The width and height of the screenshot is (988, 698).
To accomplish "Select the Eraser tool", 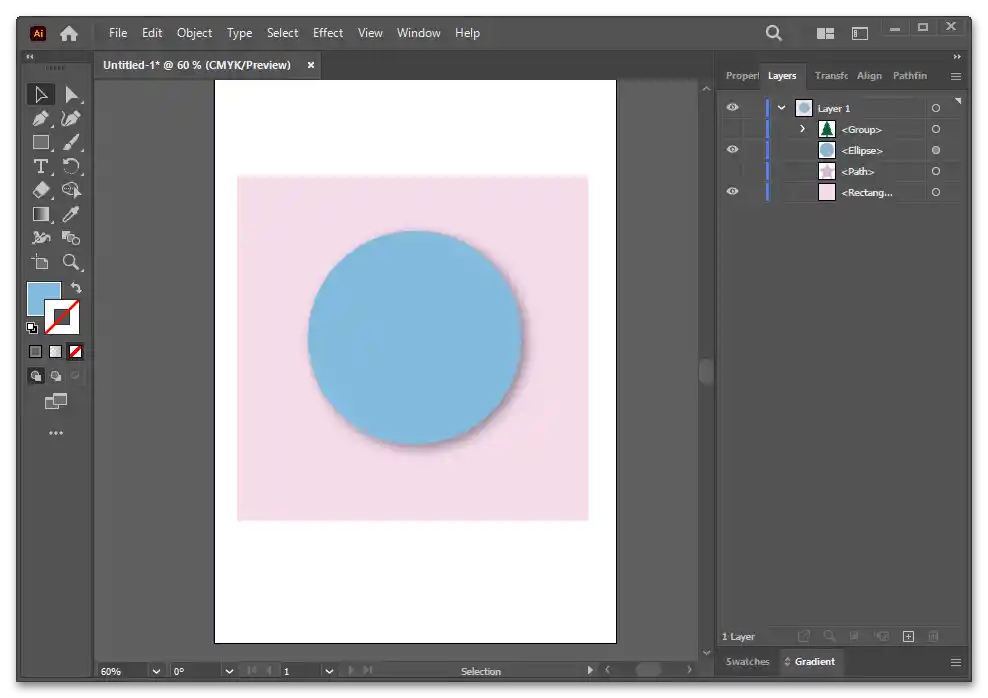I will 40,190.
